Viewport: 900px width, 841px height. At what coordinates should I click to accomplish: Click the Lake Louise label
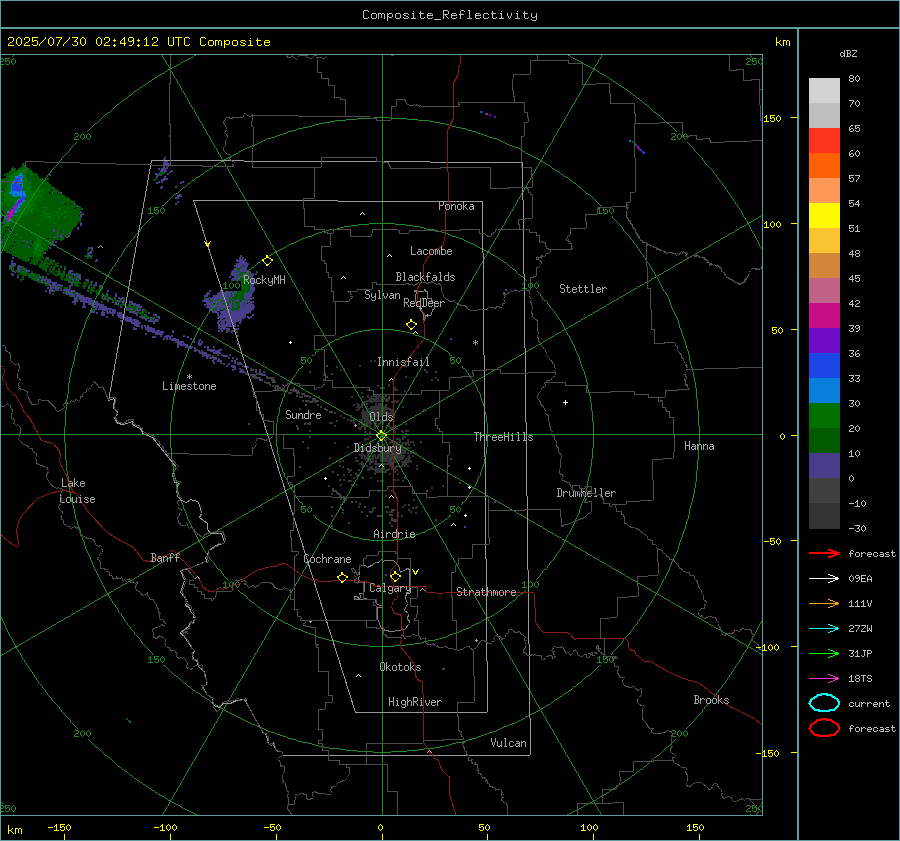pos(77,491)
